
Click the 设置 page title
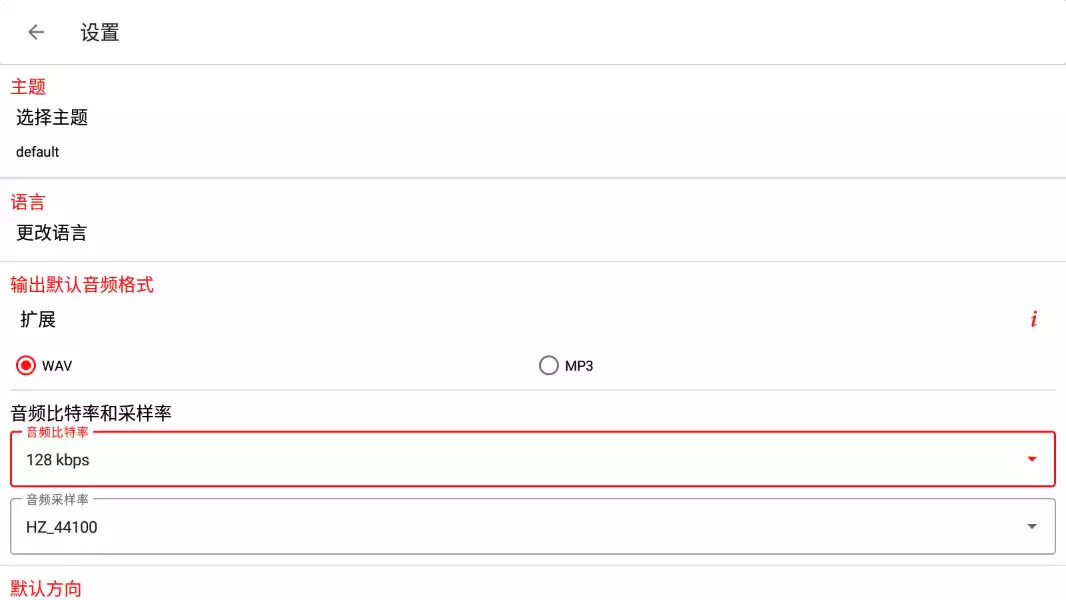click(x=100, y=32)
